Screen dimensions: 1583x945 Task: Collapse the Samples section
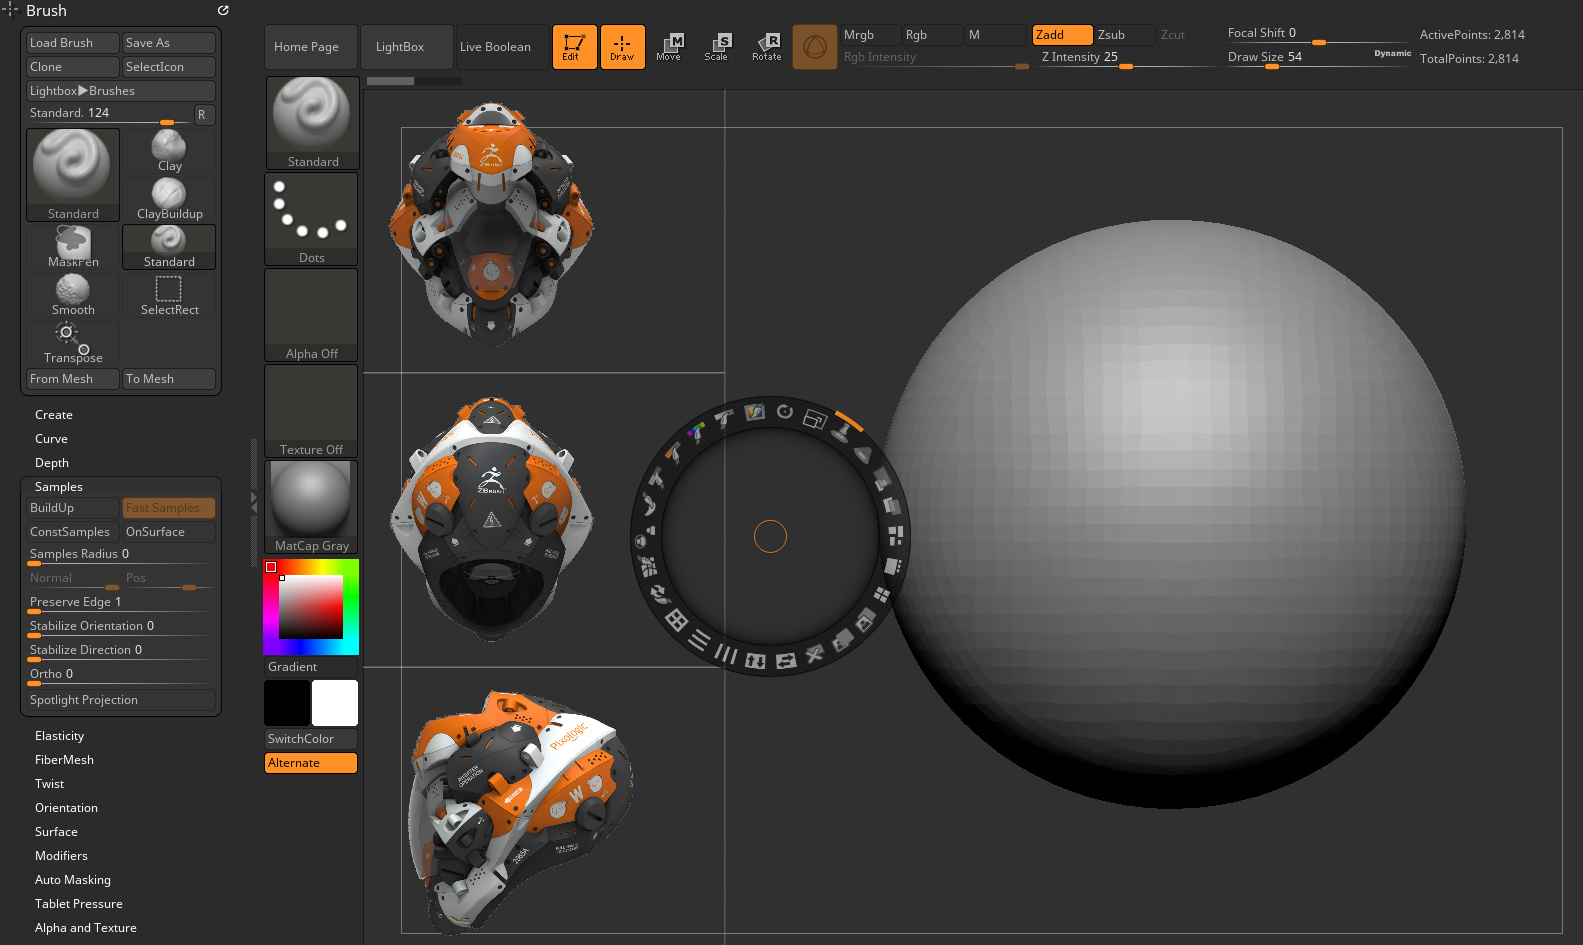coord(59,487)
